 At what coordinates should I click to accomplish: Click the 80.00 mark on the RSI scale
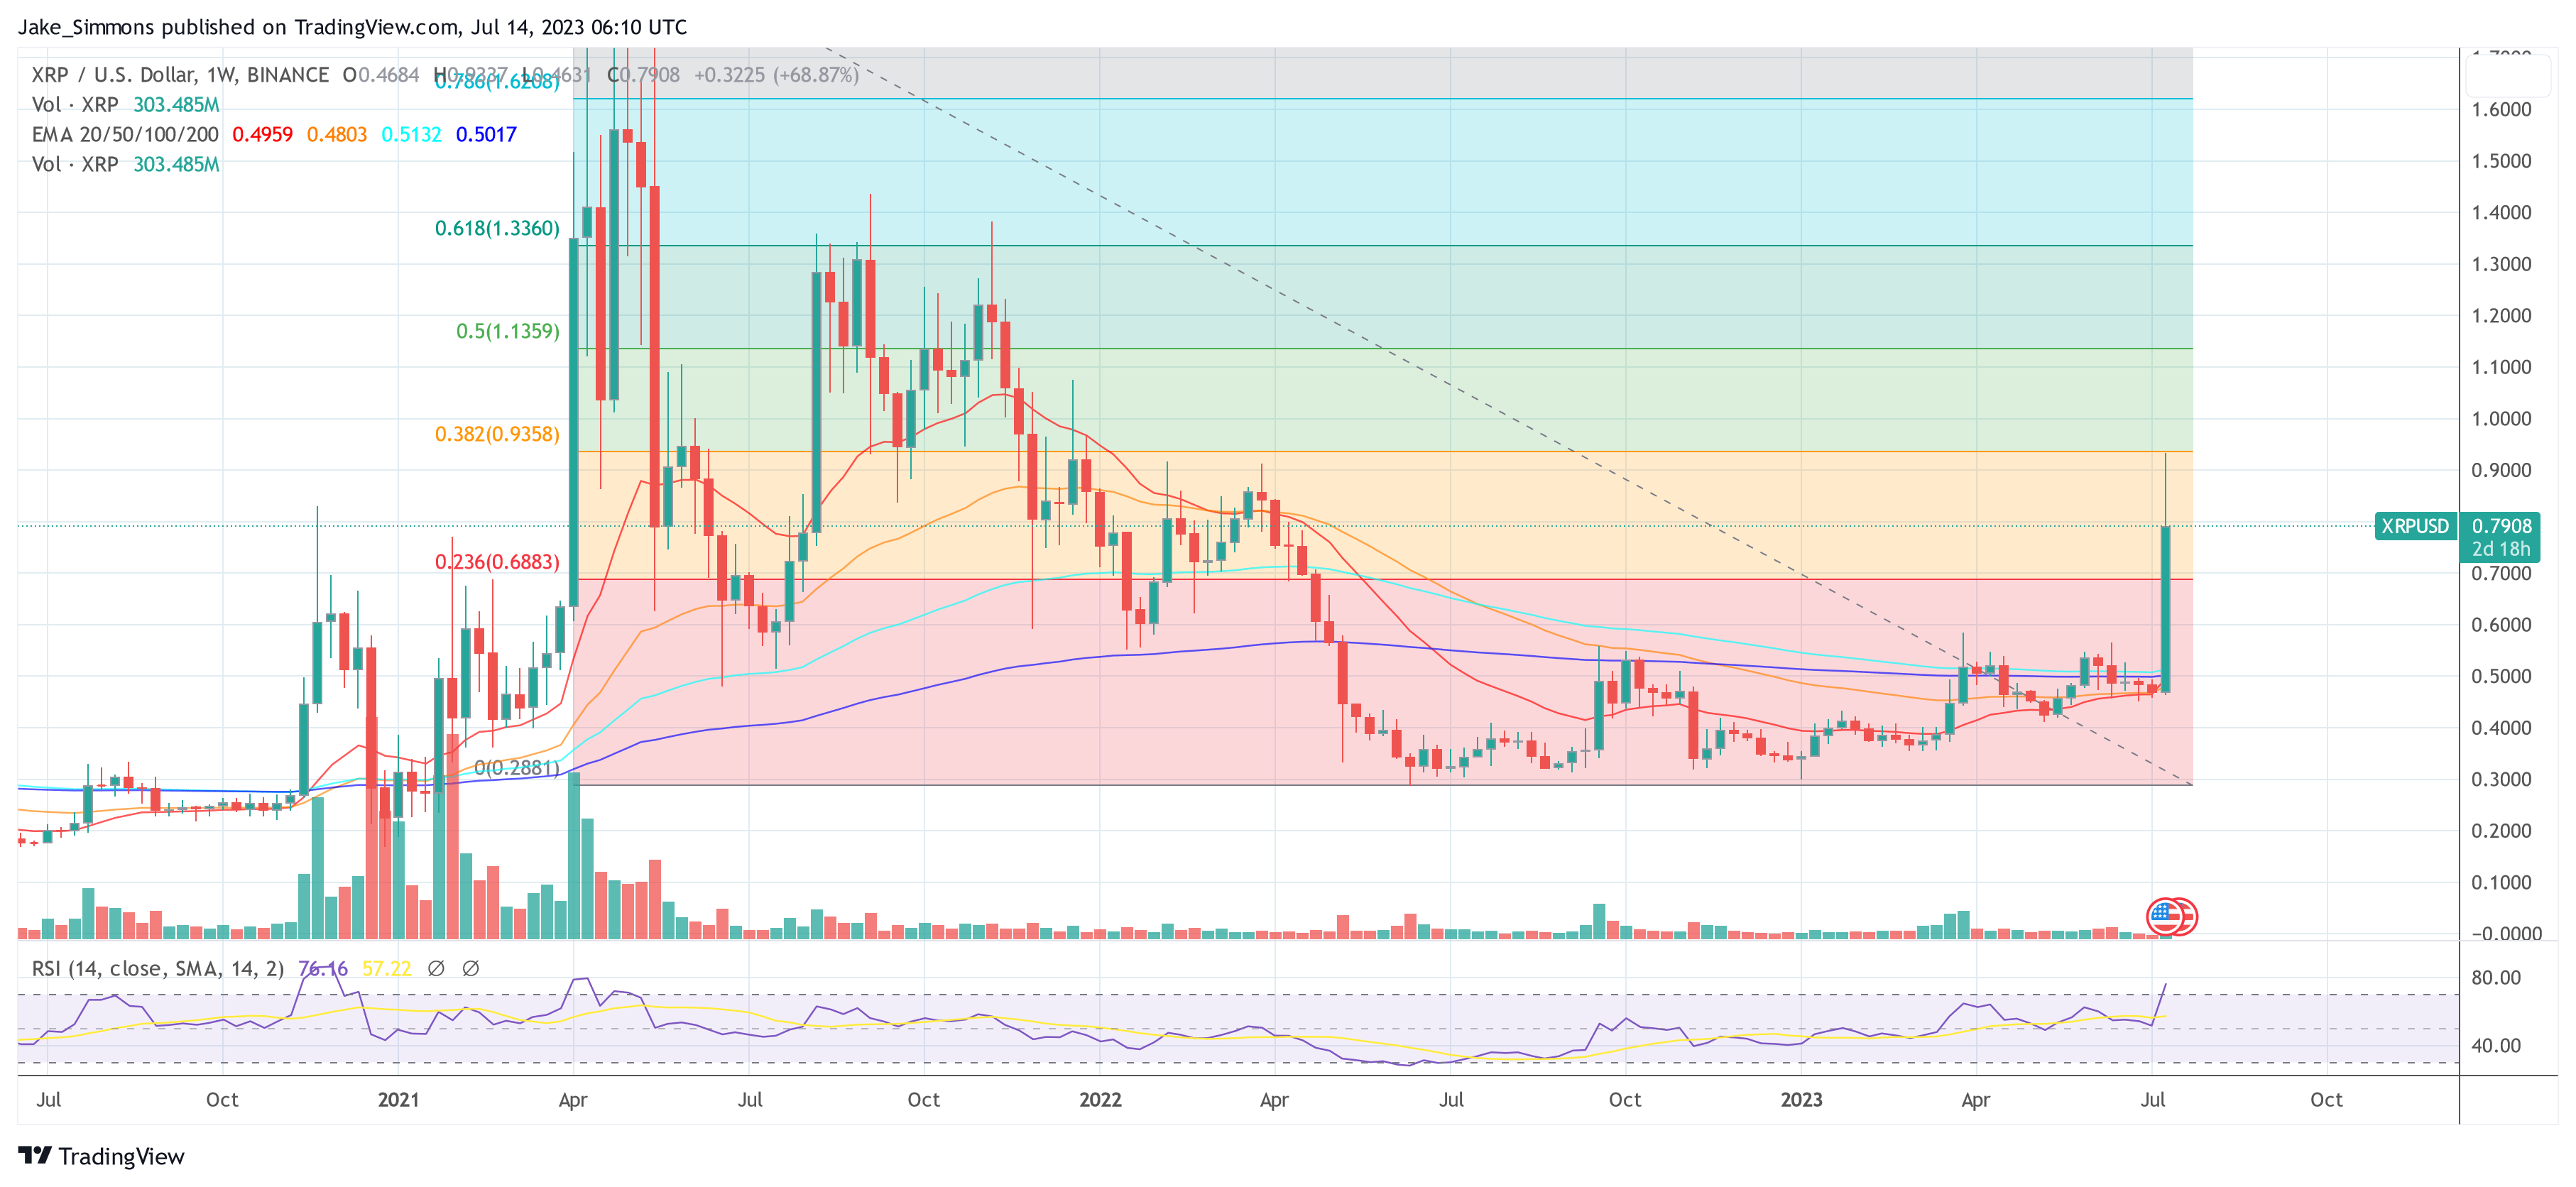pos(2496,978)
